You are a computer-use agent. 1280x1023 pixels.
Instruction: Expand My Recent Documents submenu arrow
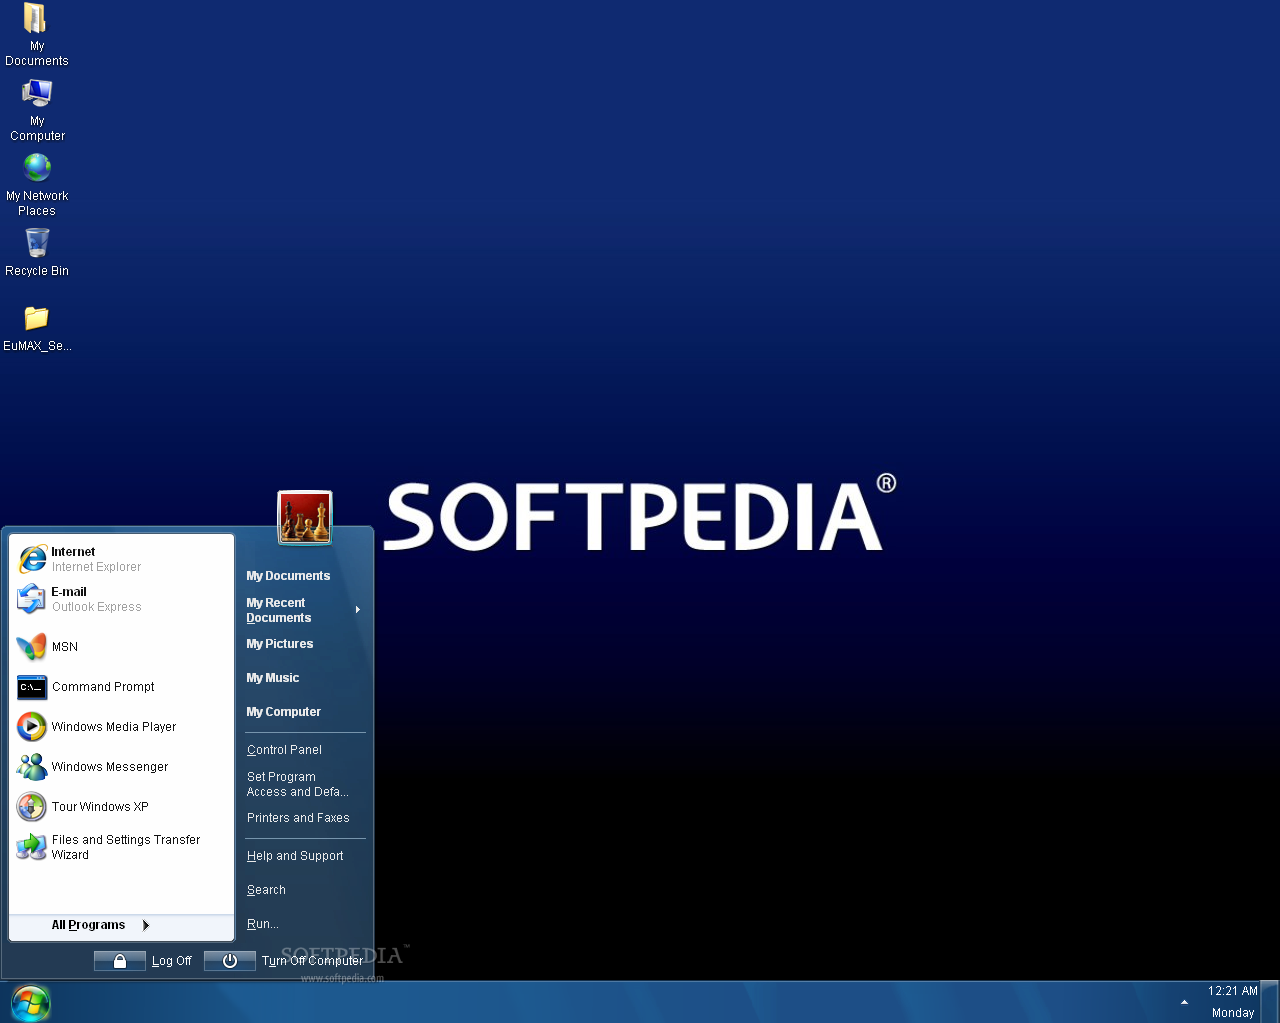tap(357, 610)
